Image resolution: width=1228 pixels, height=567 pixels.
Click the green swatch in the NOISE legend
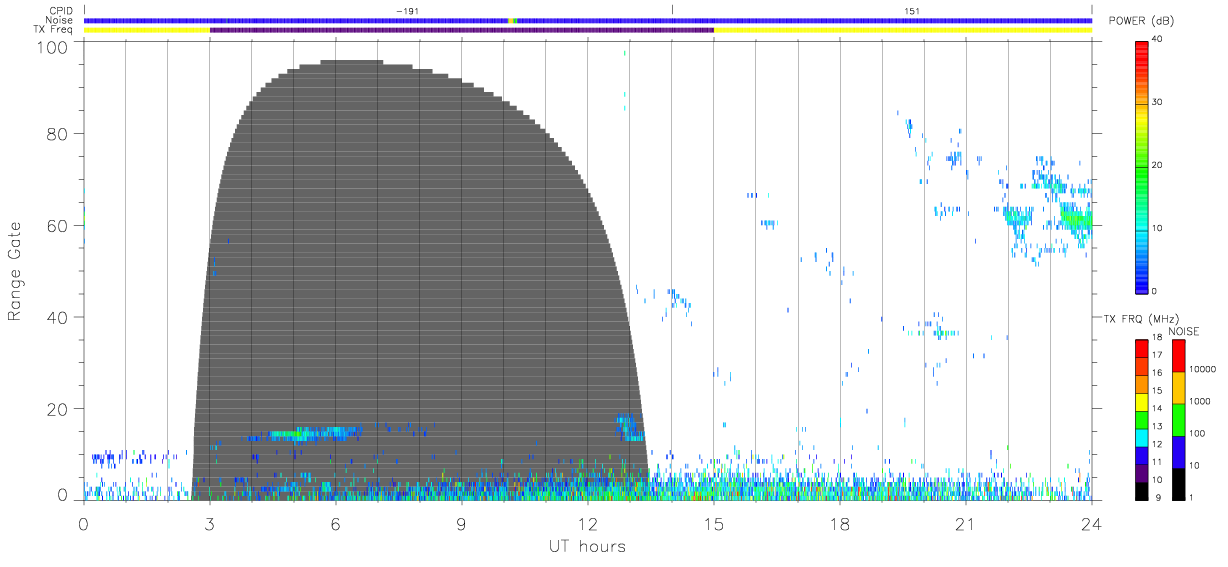1179,420
